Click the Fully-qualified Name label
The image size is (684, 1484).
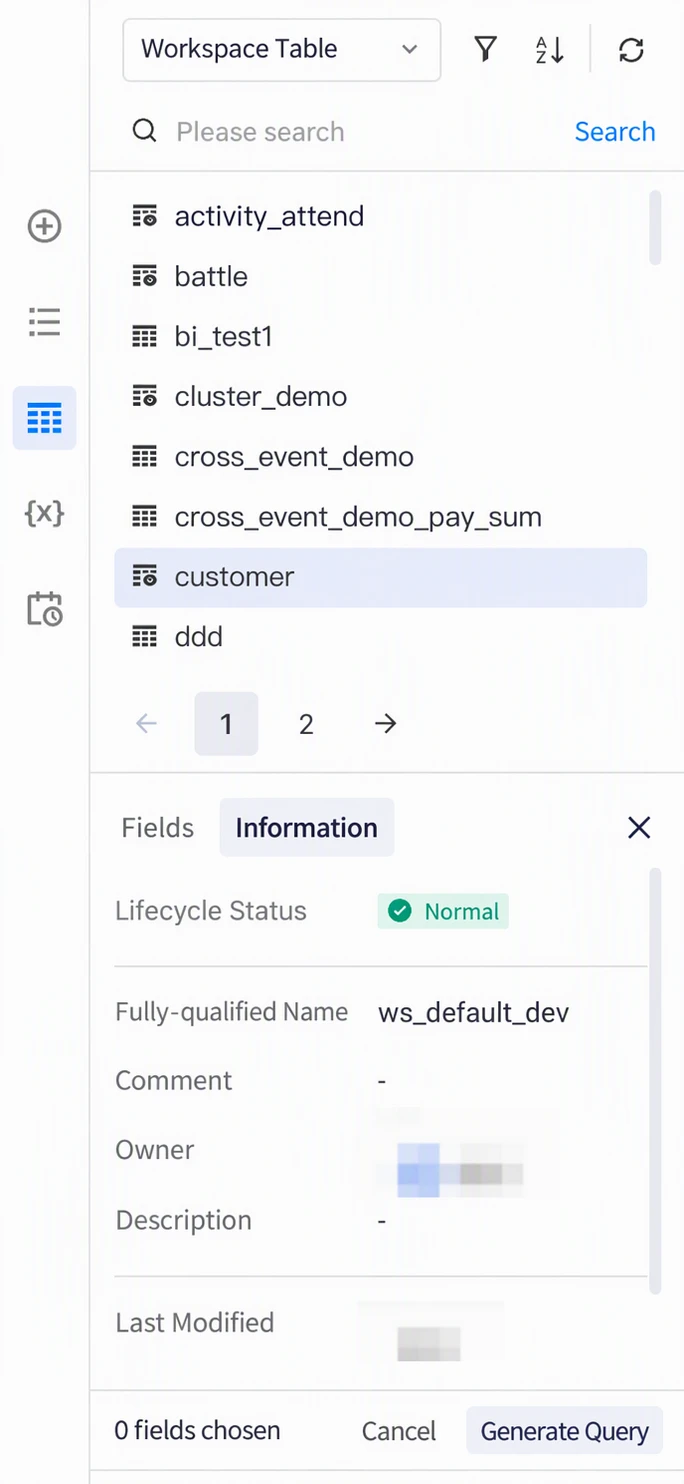coord(232,1012)
